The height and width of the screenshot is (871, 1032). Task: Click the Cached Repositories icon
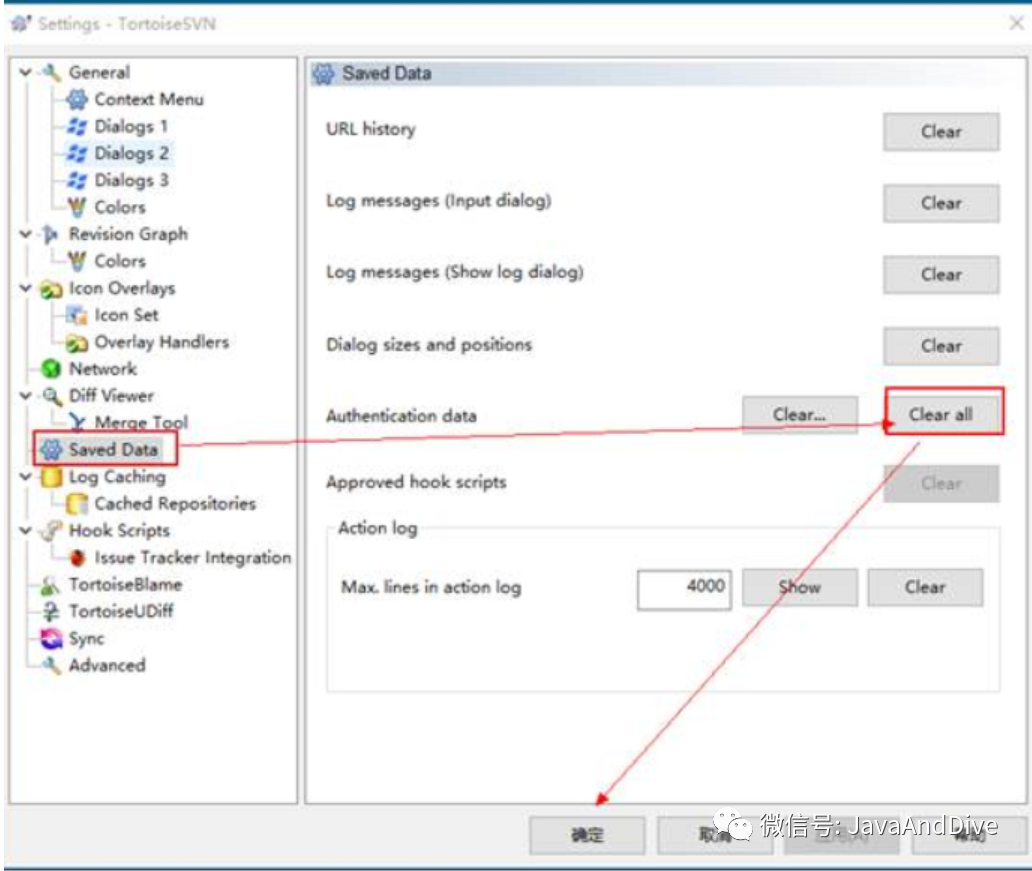(77, 504)
